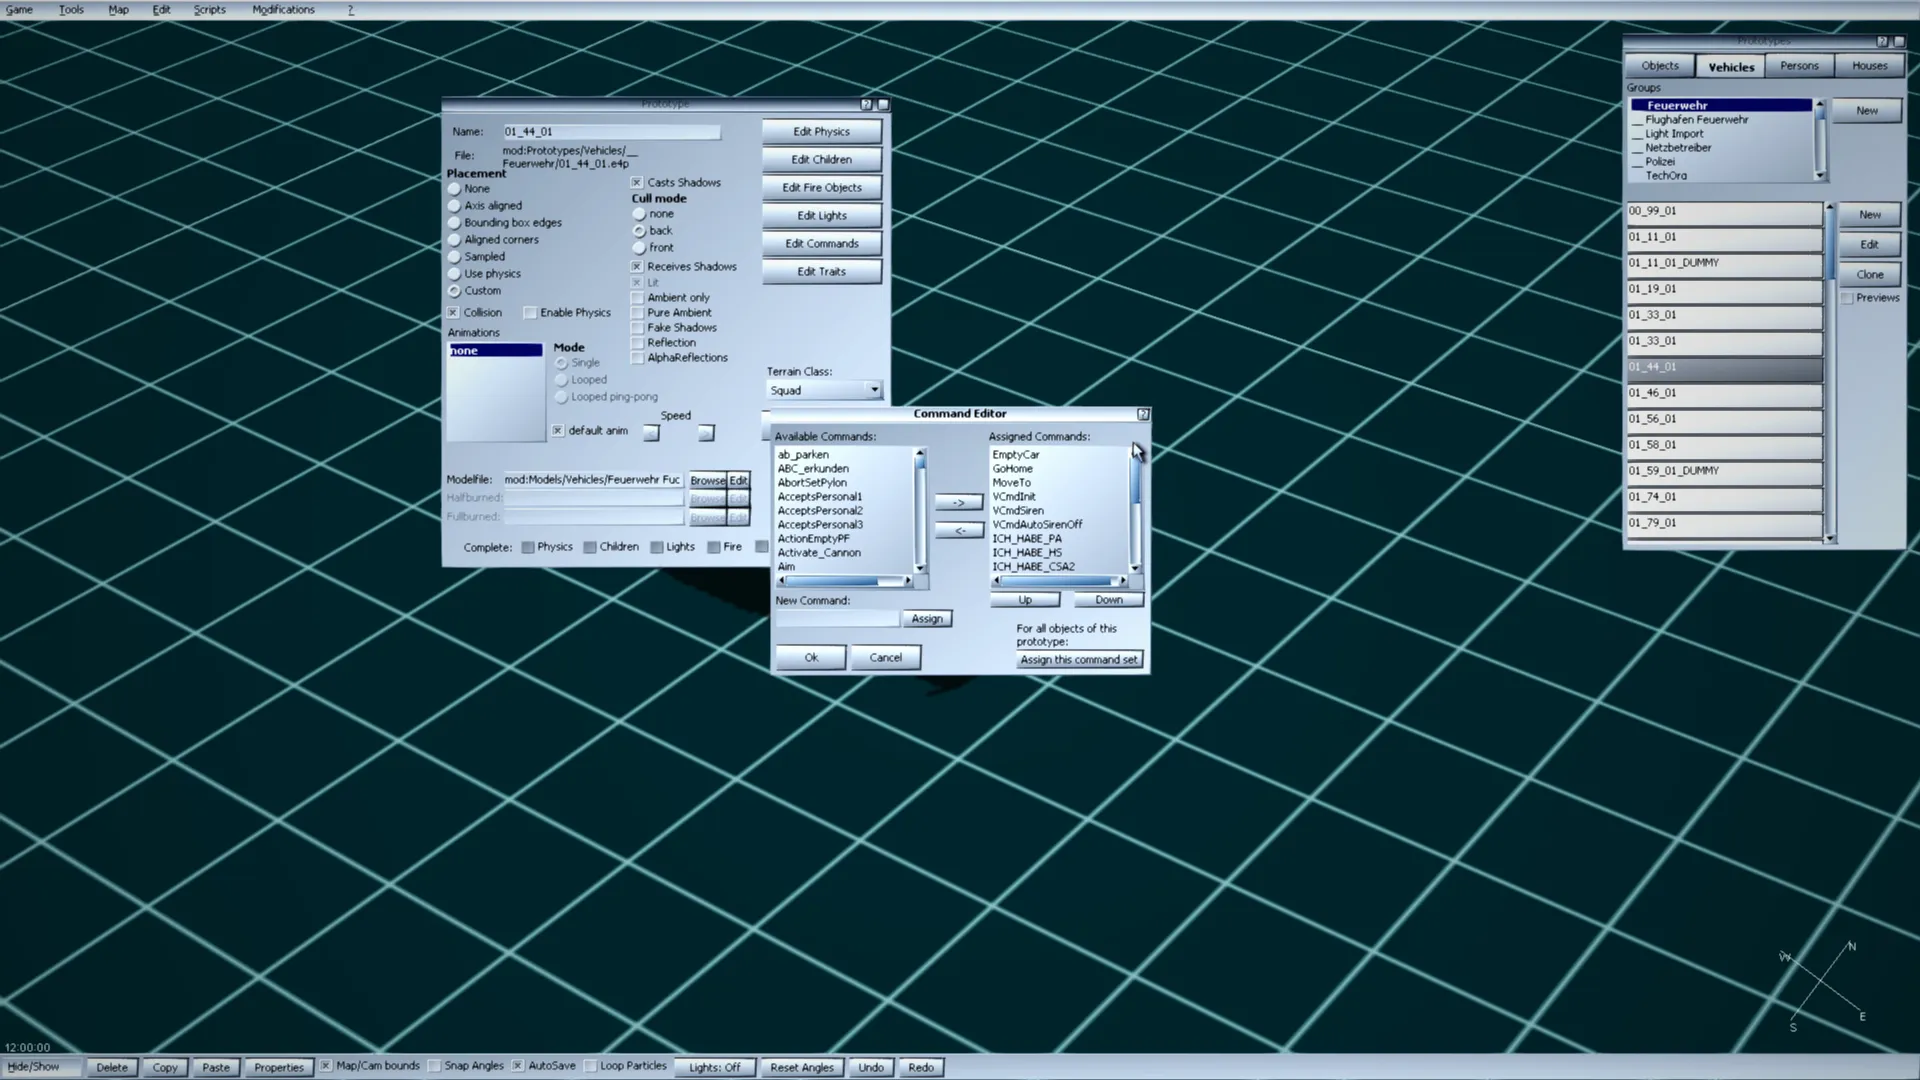Screen dimensions: 1920x1080
Task: Enable the AutoSave checkbox
Action: click(x=518, y=1066)
